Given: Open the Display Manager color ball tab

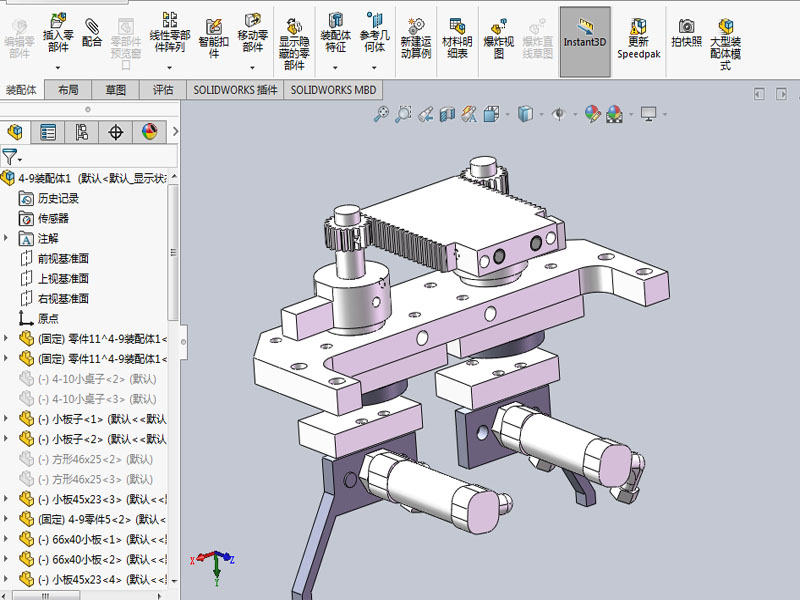Looking at the screenshot, I should tap(149, 132).
